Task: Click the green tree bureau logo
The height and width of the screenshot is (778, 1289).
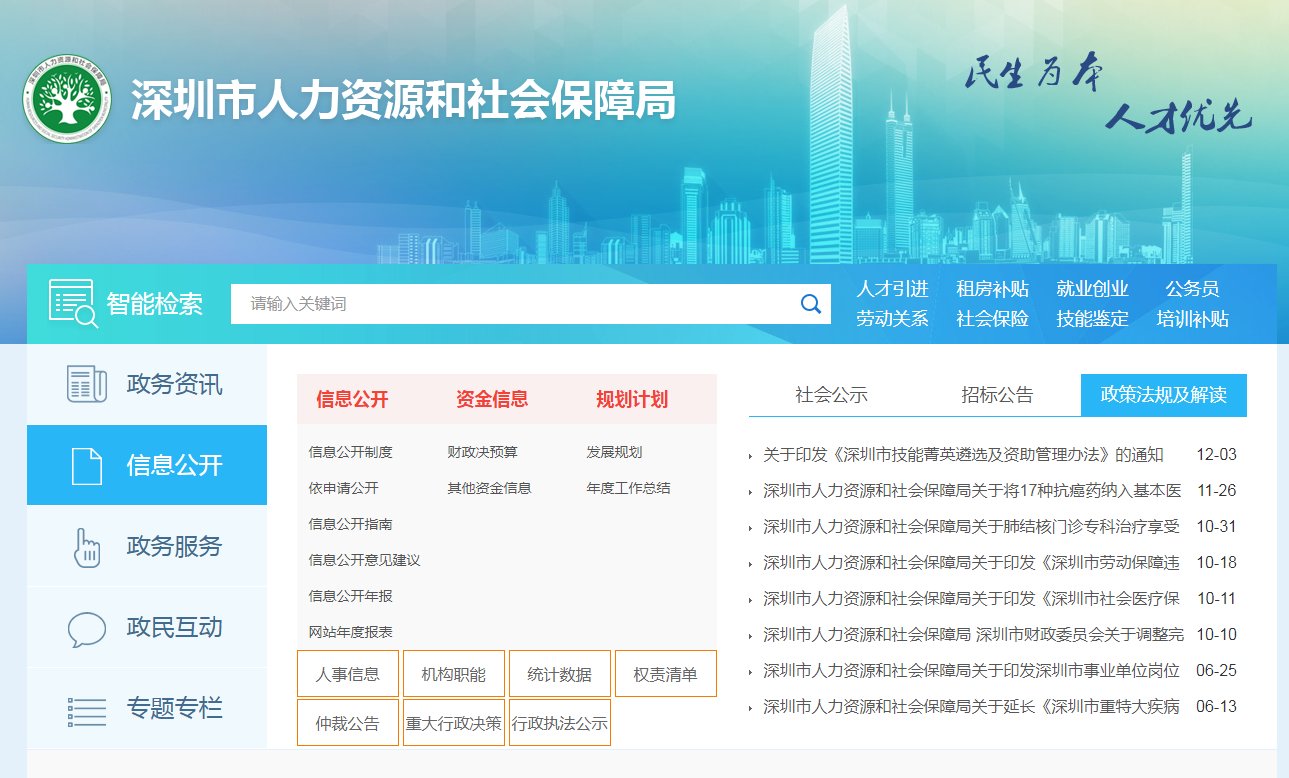Action: 67,101
